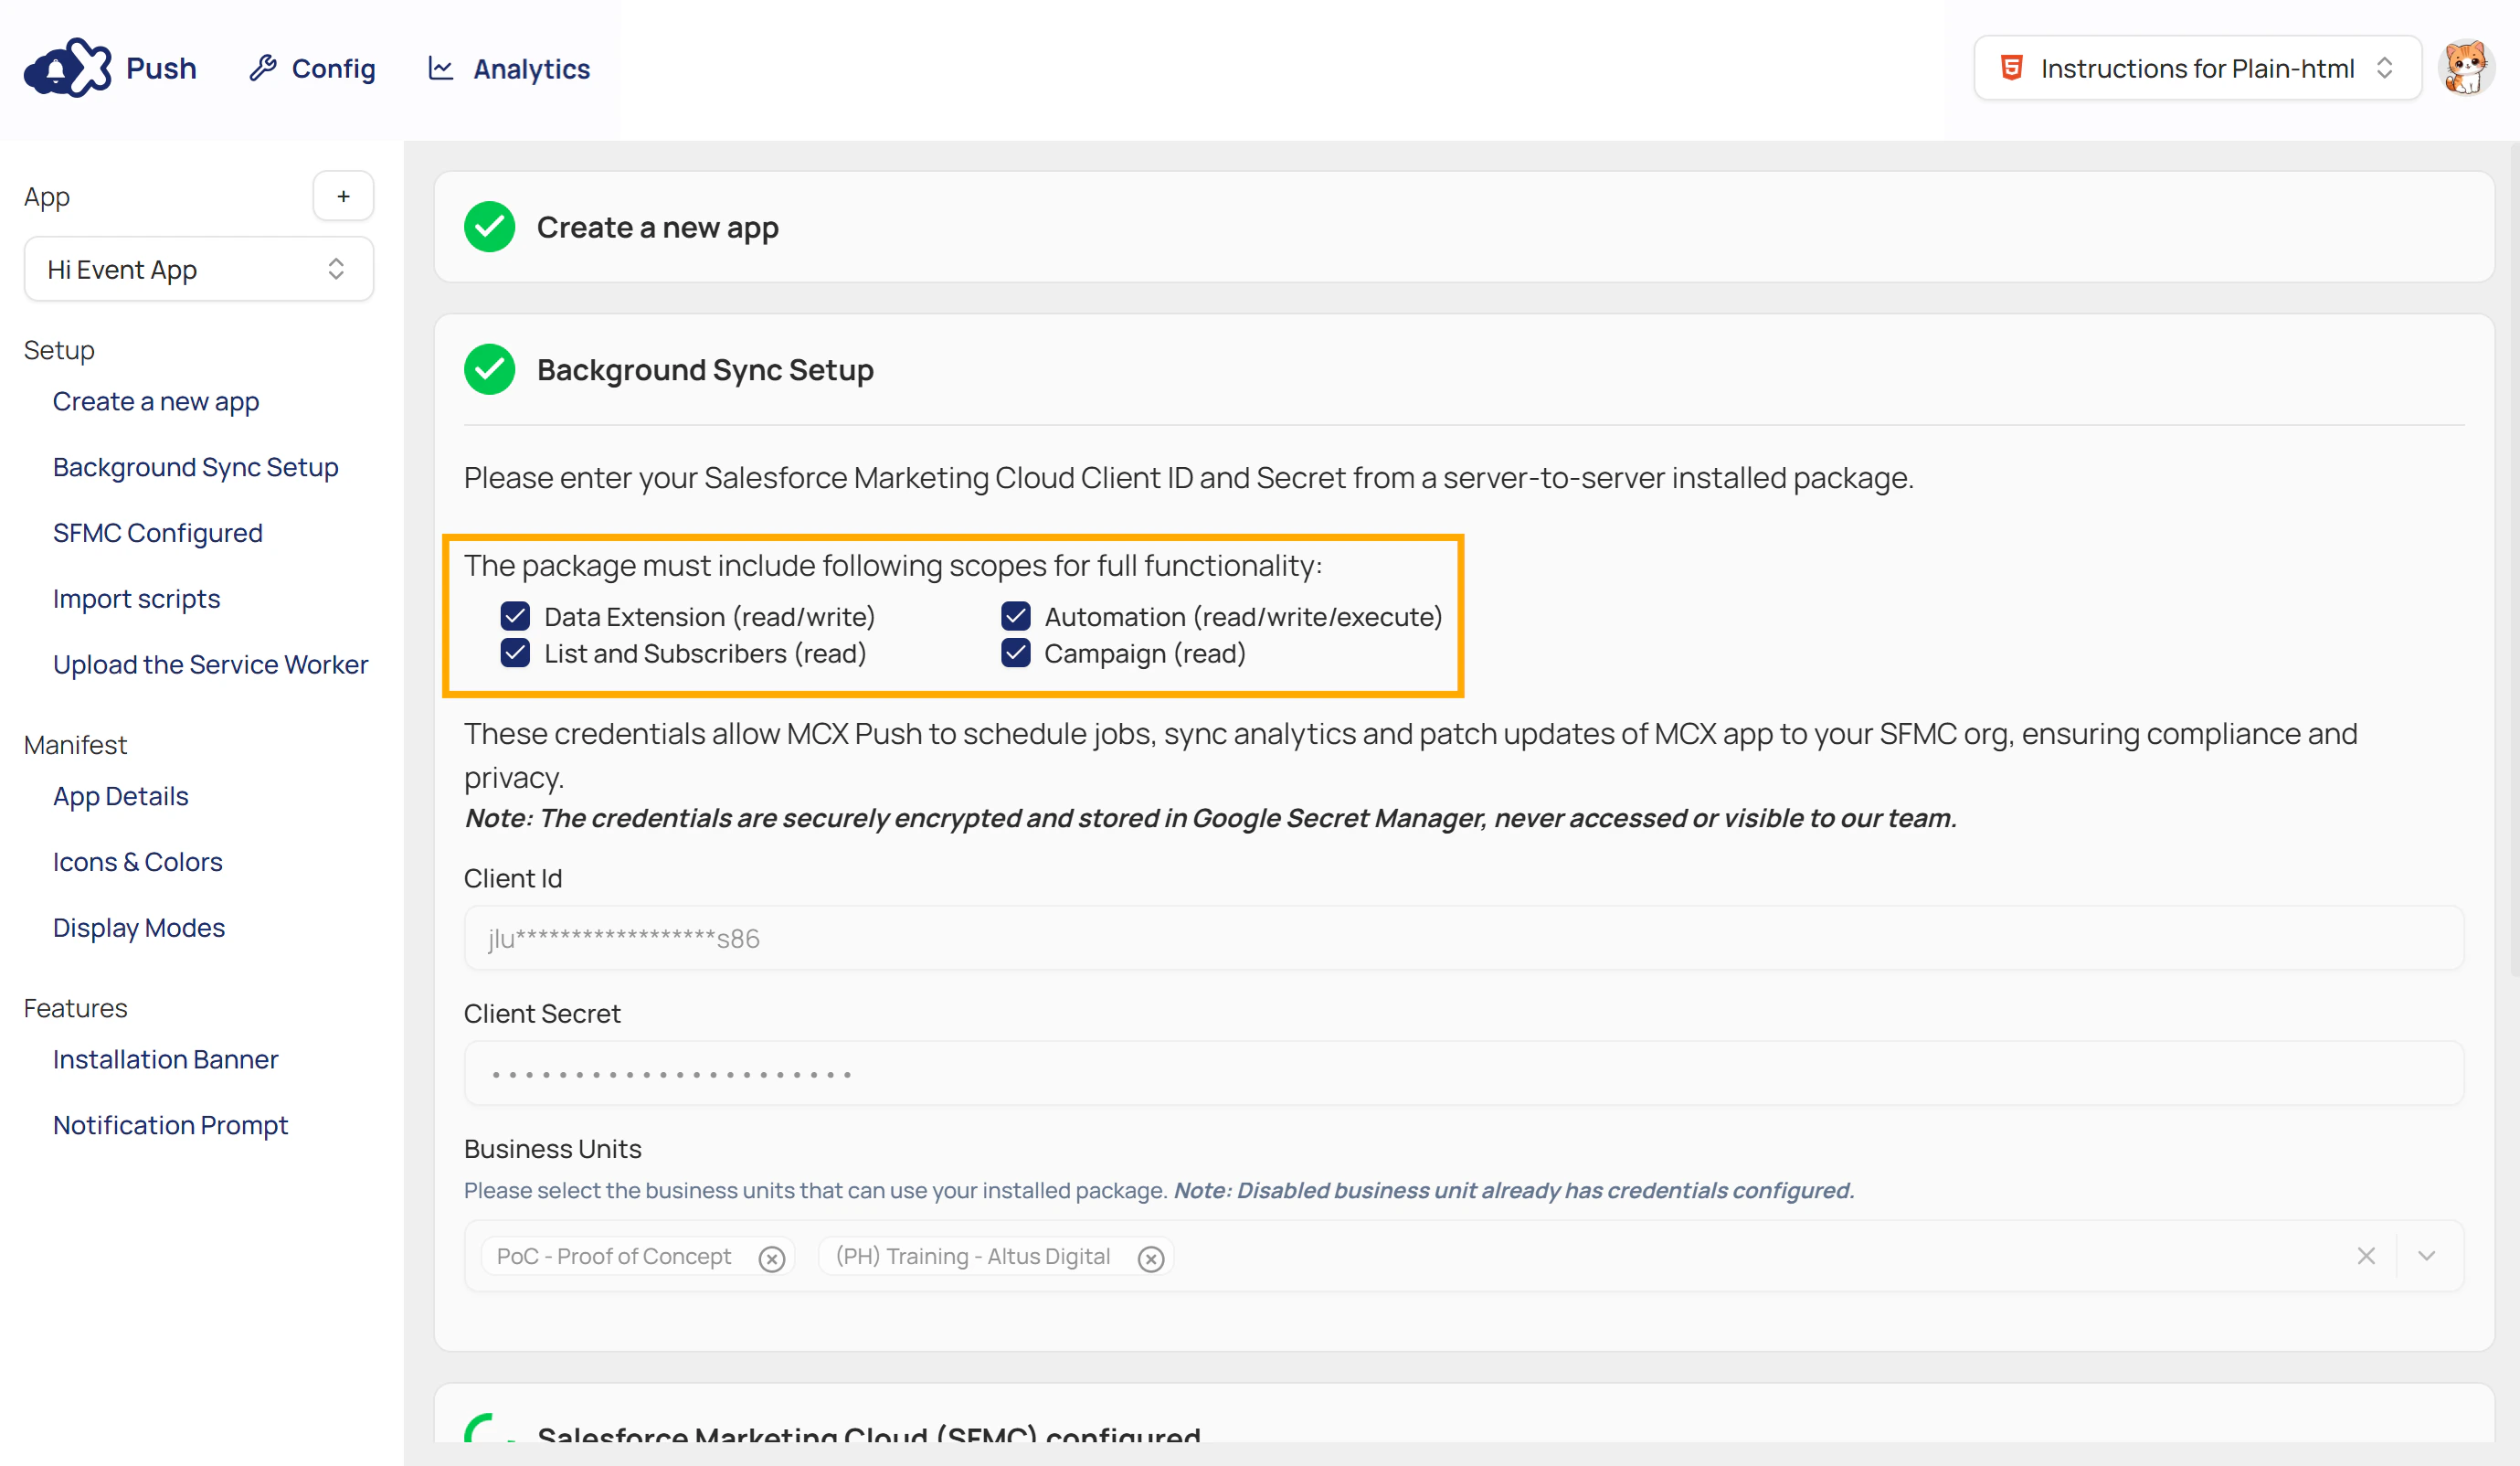Open SFMC Configured sidebar link

point(158,533)
